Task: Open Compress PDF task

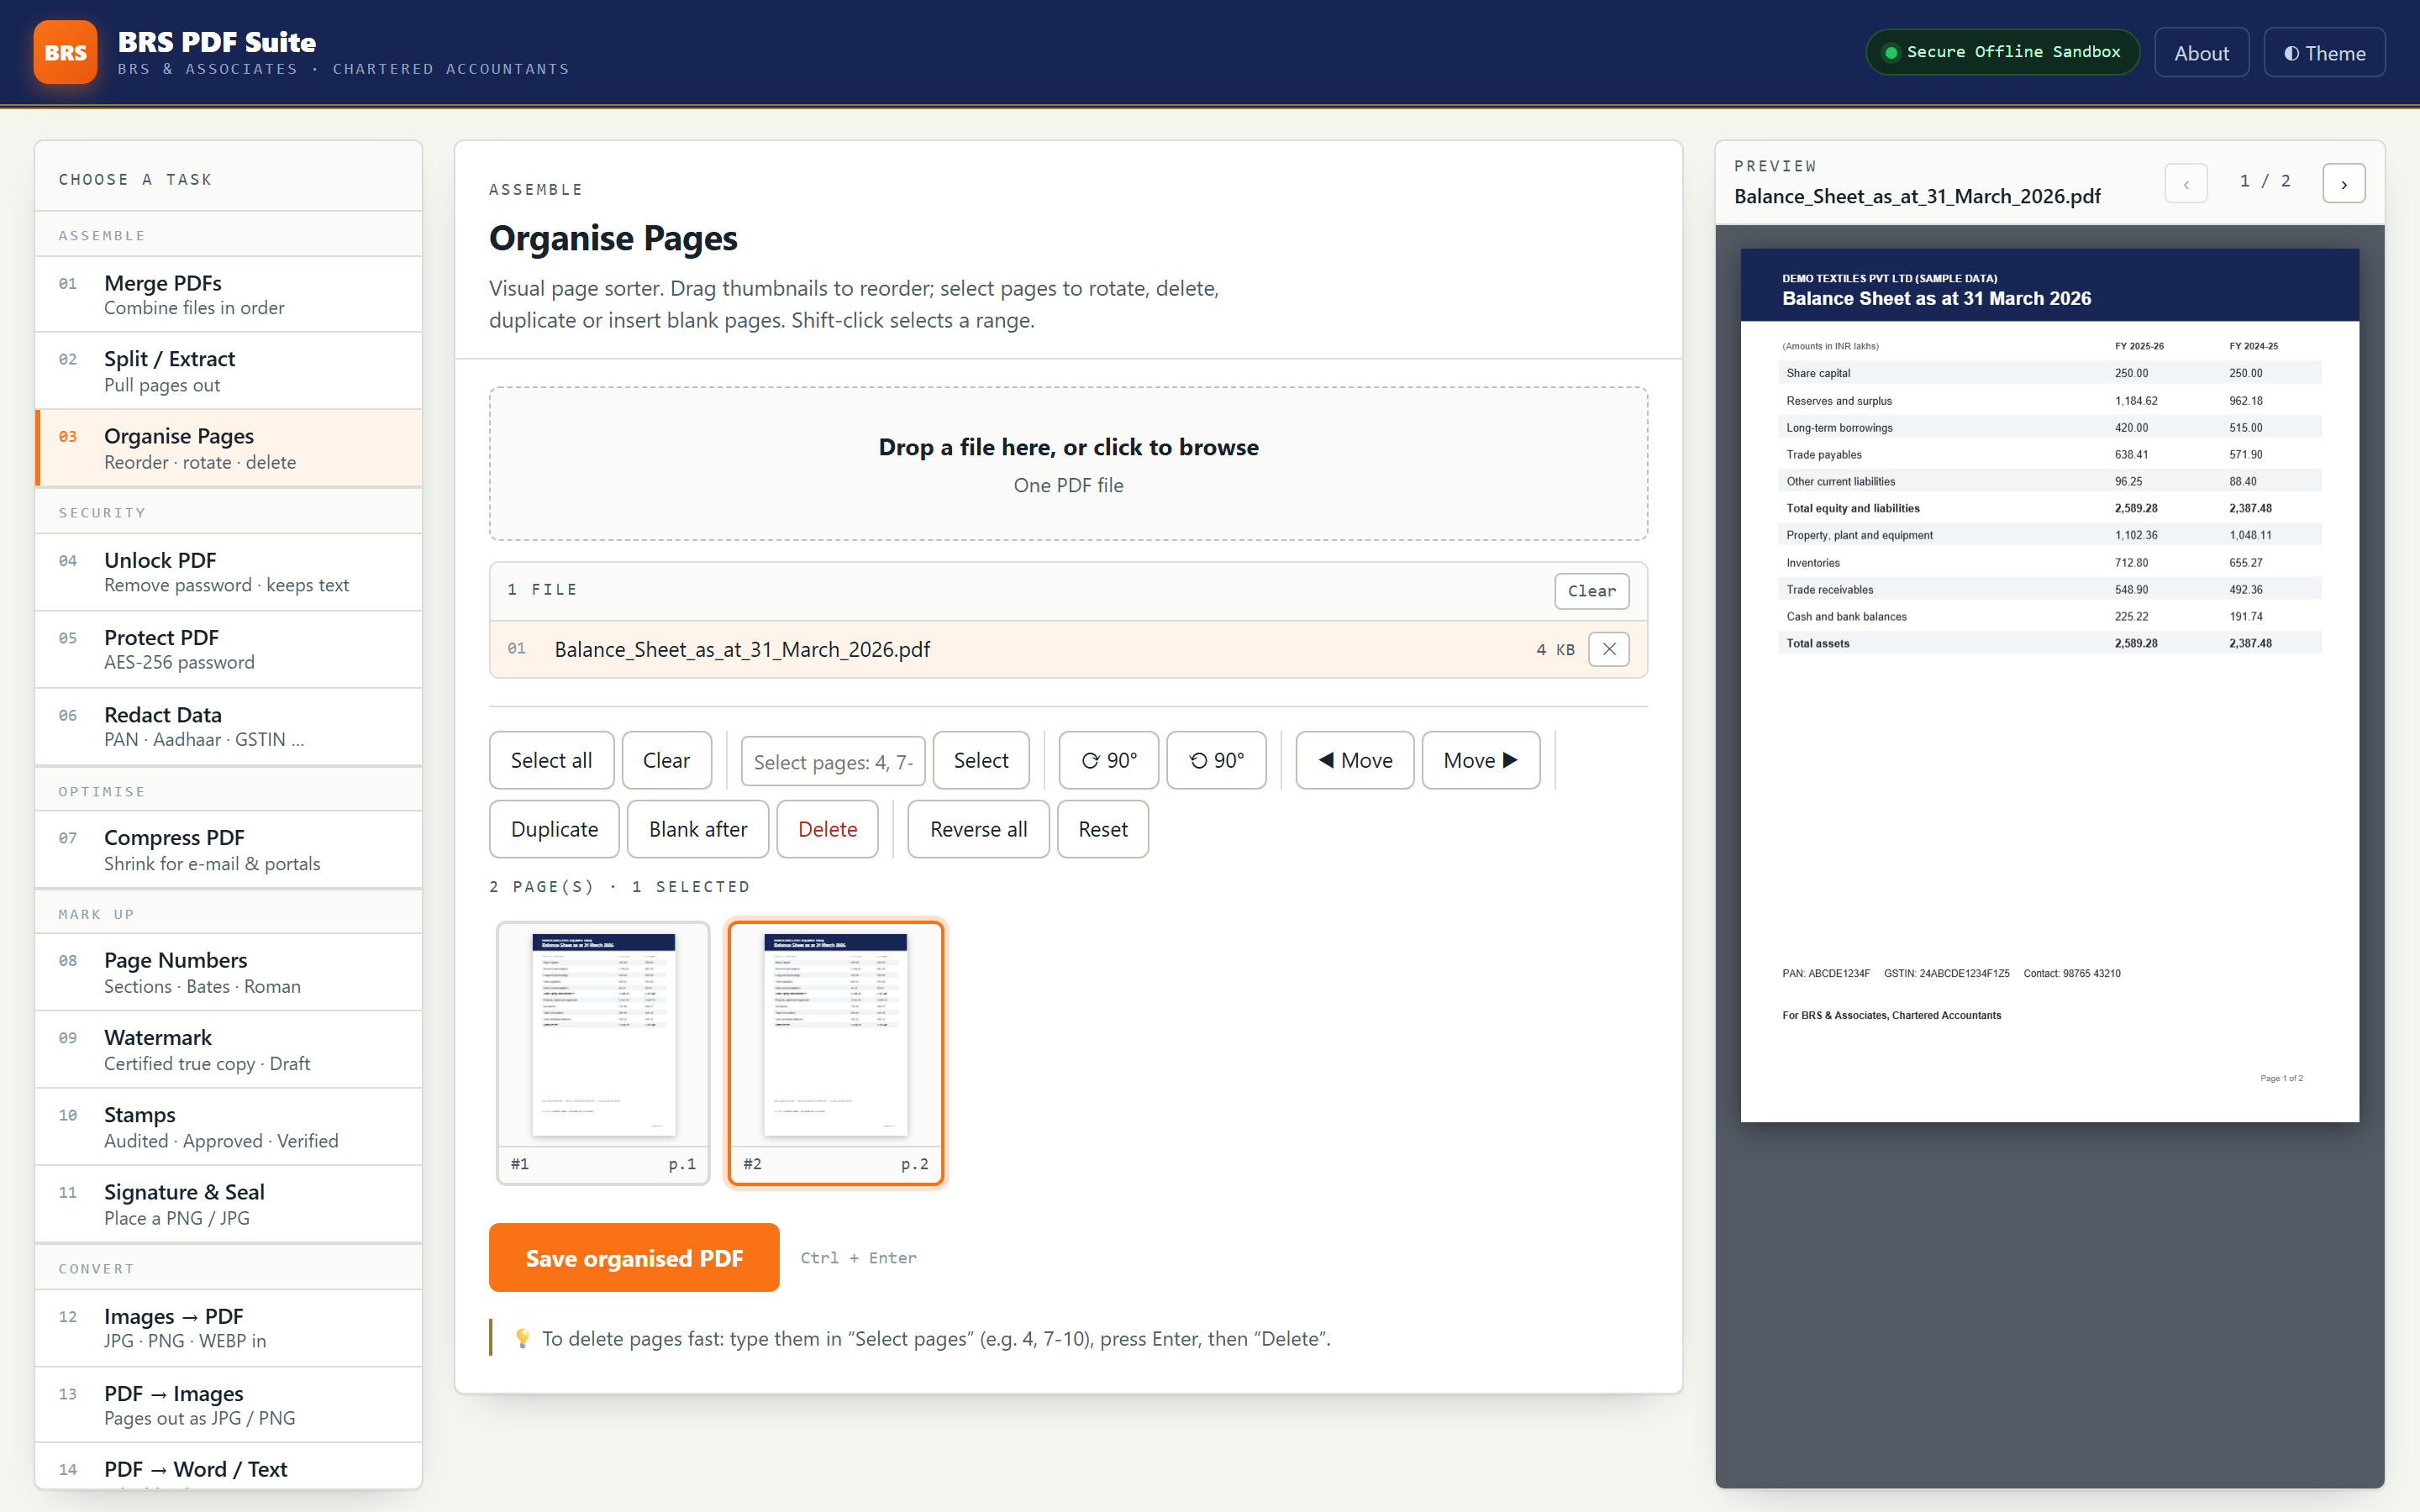Action: 229,849
